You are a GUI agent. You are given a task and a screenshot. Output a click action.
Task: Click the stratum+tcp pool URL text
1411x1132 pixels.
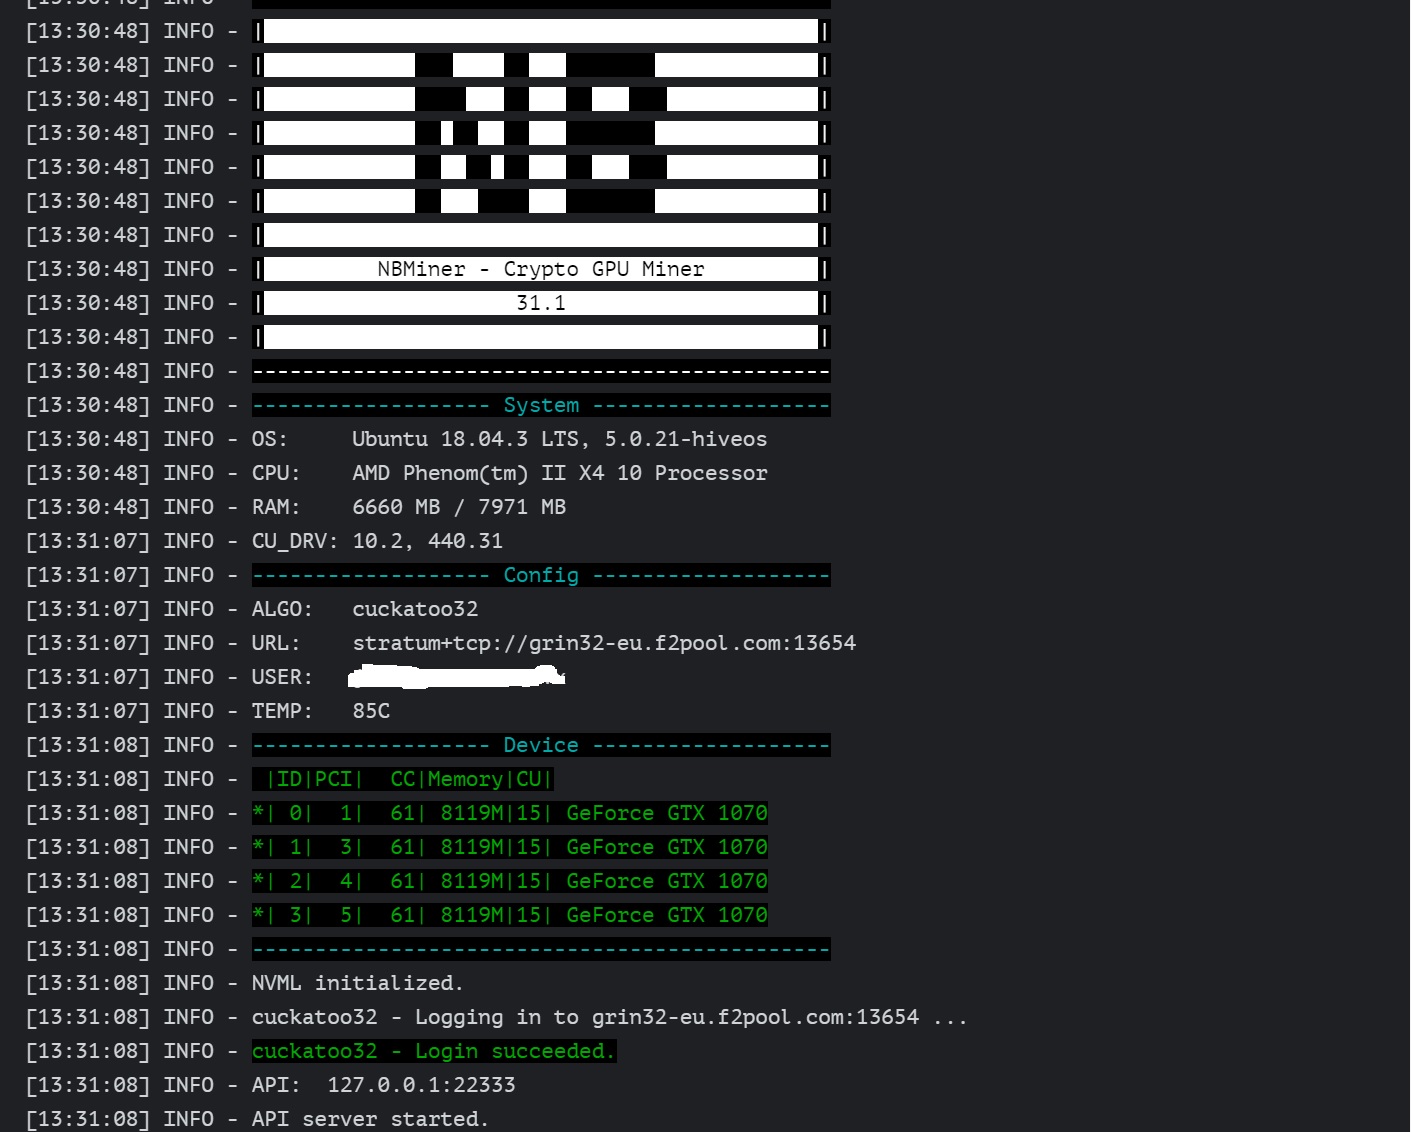[x=604, y=643]
